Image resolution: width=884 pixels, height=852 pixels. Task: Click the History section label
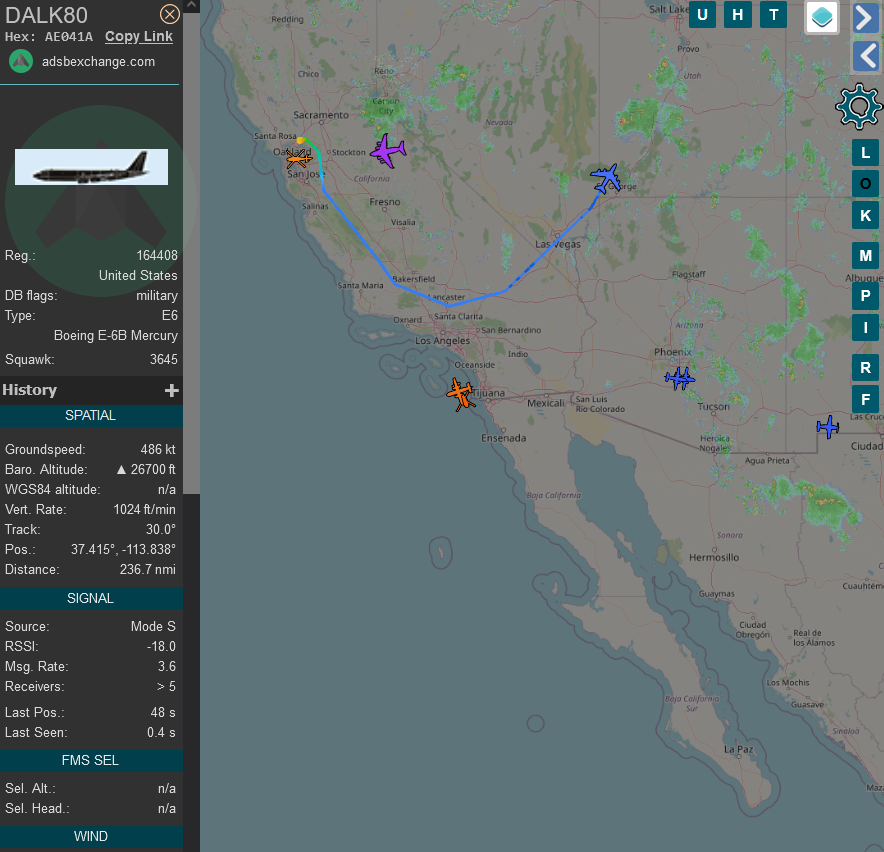point(29,390)
